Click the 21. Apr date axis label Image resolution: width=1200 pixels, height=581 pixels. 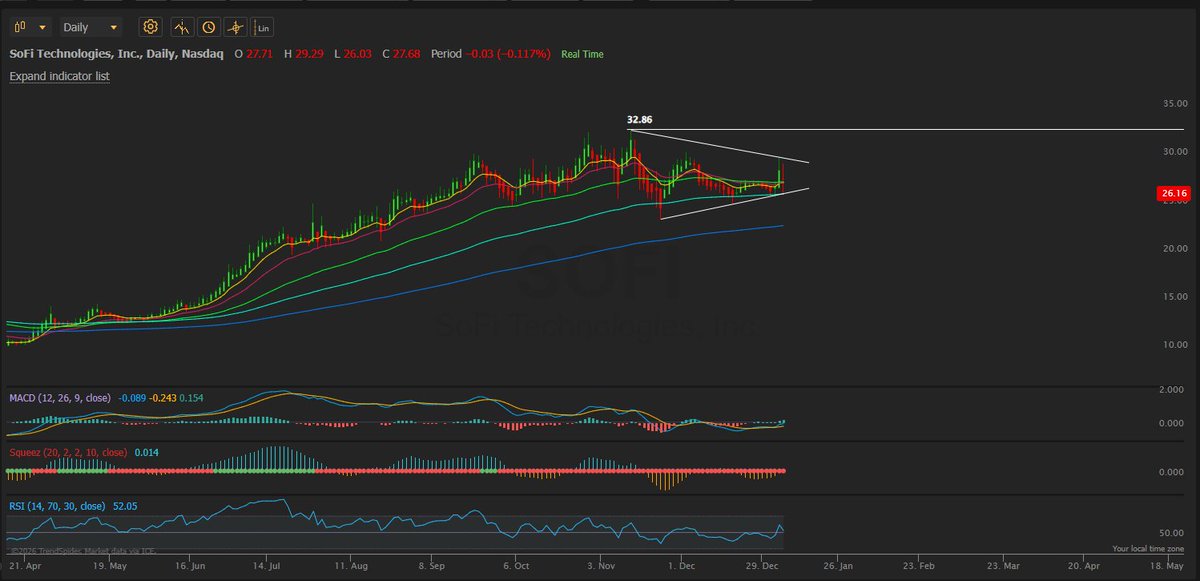point(23,565)
